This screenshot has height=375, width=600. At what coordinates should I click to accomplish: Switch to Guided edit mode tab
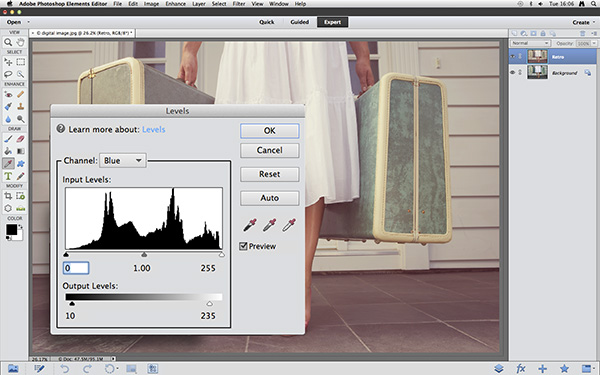coord(300,22)
